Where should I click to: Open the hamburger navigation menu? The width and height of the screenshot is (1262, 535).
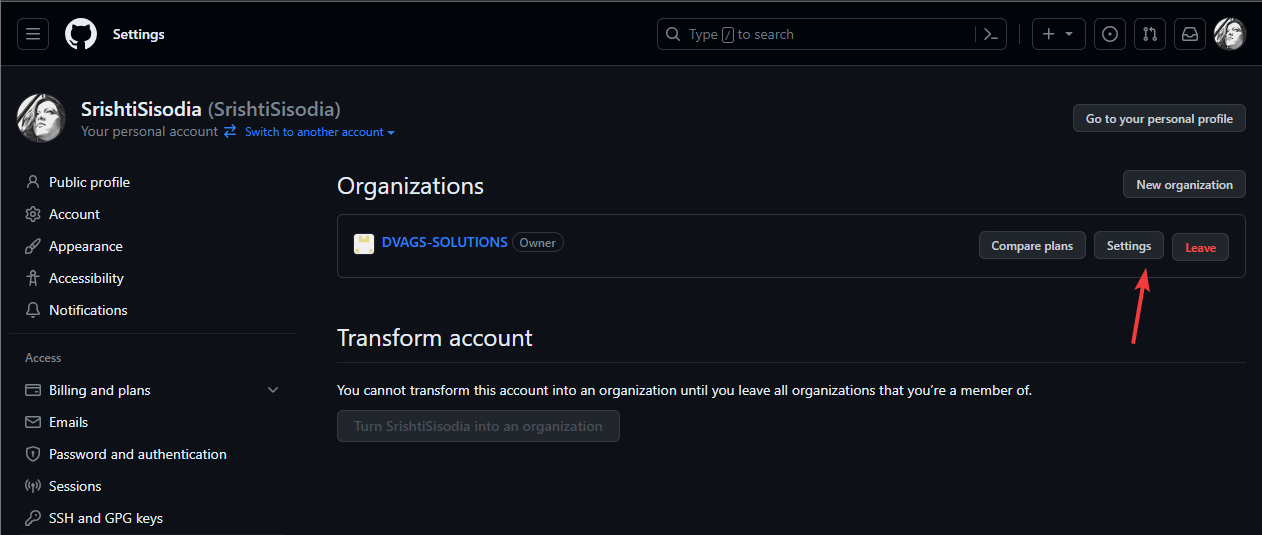[33, 34]
